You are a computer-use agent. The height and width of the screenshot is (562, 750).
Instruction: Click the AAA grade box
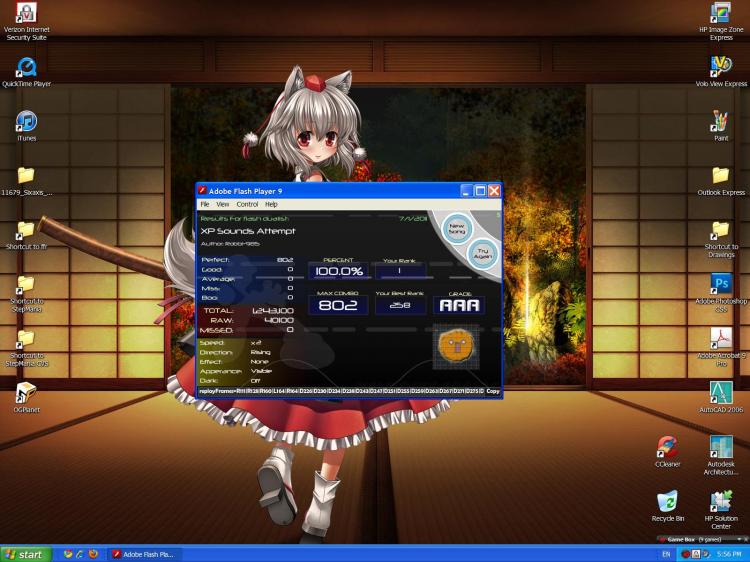point(459,305)
